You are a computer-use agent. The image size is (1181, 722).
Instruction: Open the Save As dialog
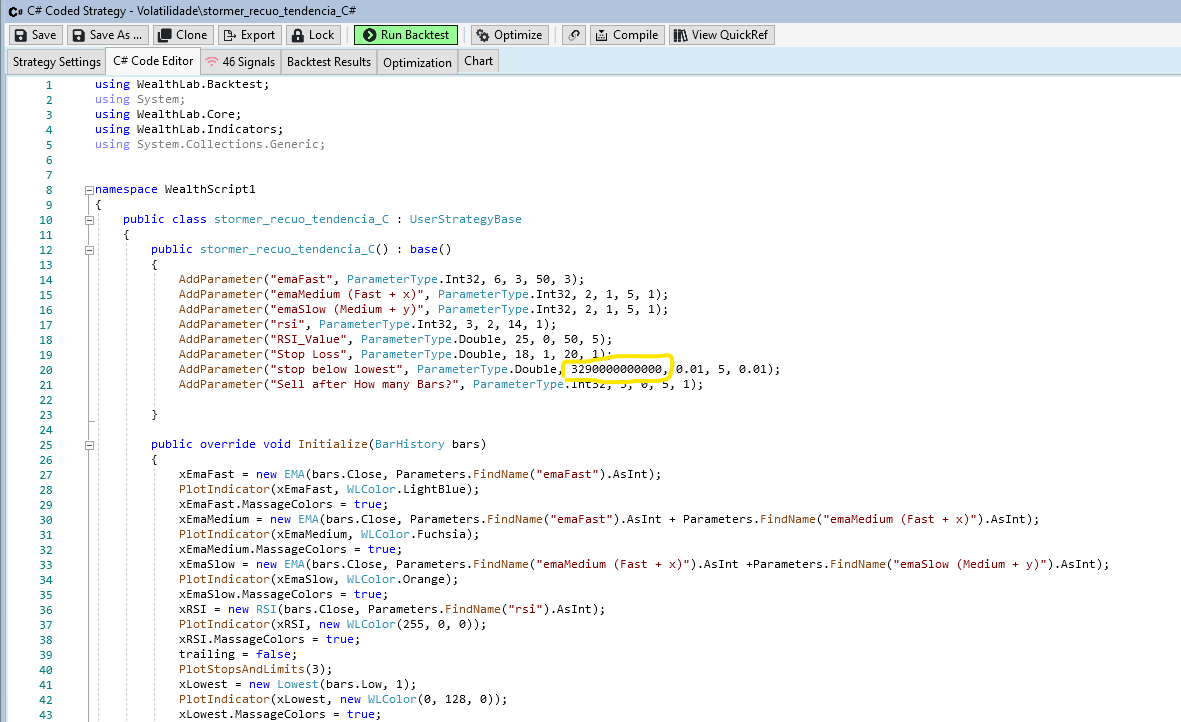(x=107, y=35)
